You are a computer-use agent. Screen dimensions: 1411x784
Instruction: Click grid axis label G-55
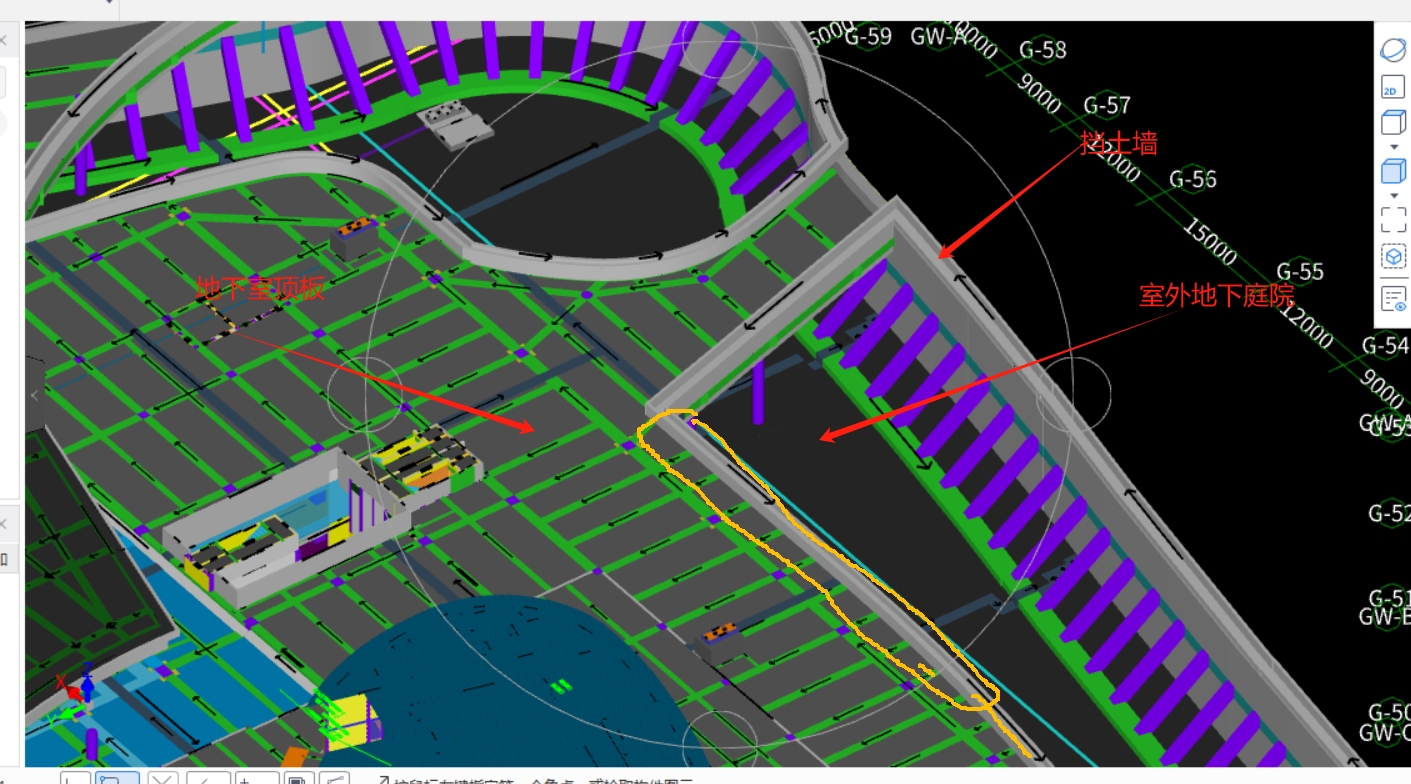[1300, 271]
